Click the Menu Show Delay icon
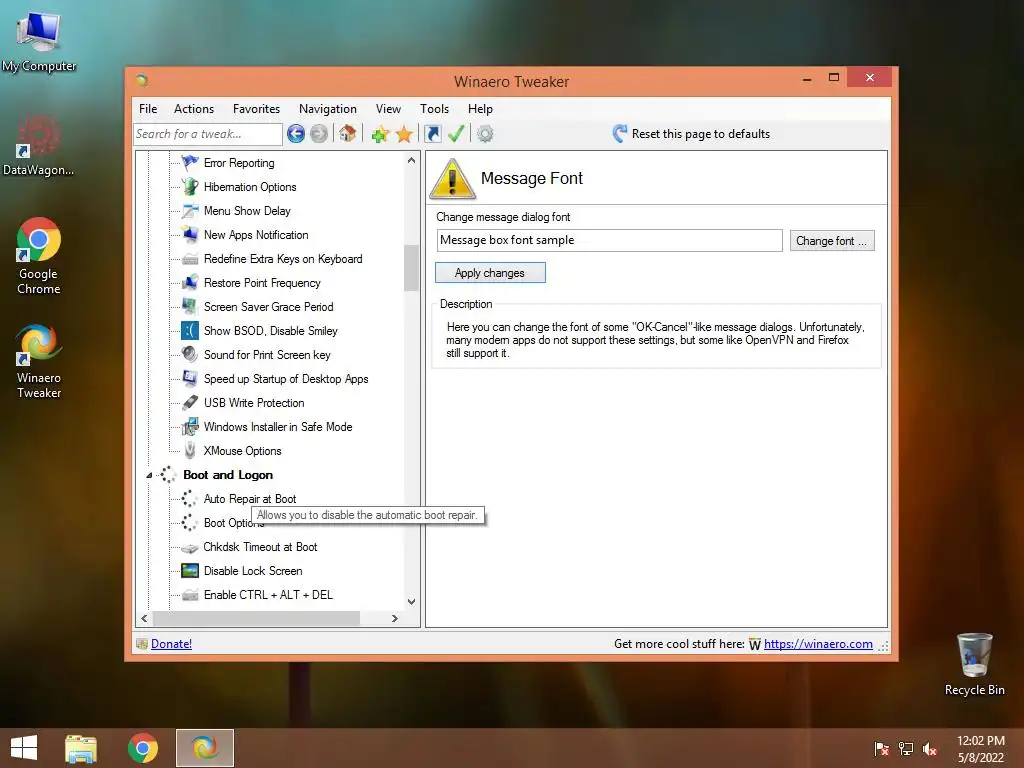 point(190,210)
